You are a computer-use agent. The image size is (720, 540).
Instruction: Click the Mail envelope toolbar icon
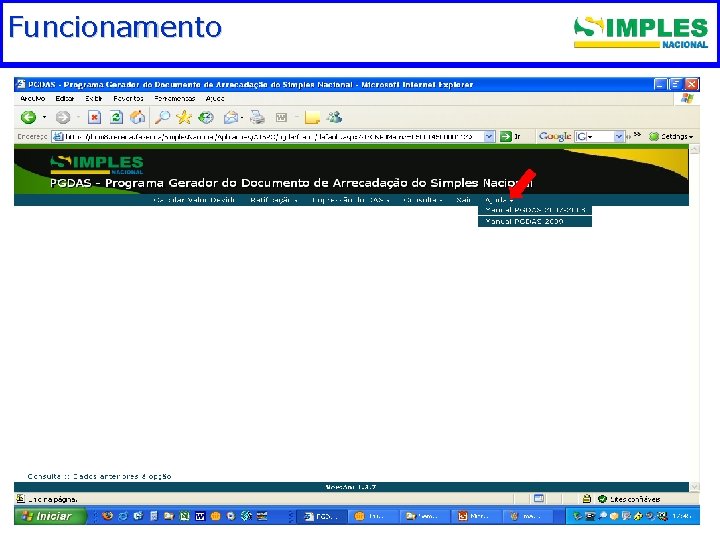click(231, 118)
